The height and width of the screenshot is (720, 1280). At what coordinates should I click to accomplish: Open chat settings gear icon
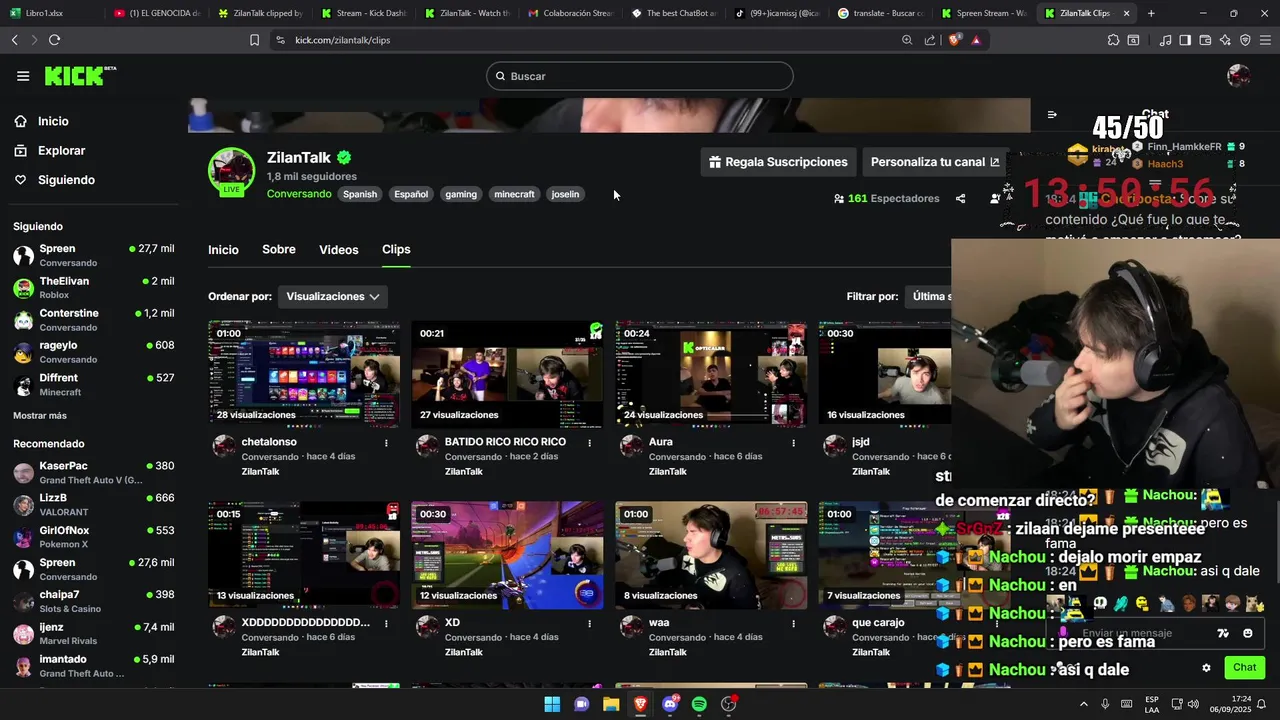coord(1206,668)
